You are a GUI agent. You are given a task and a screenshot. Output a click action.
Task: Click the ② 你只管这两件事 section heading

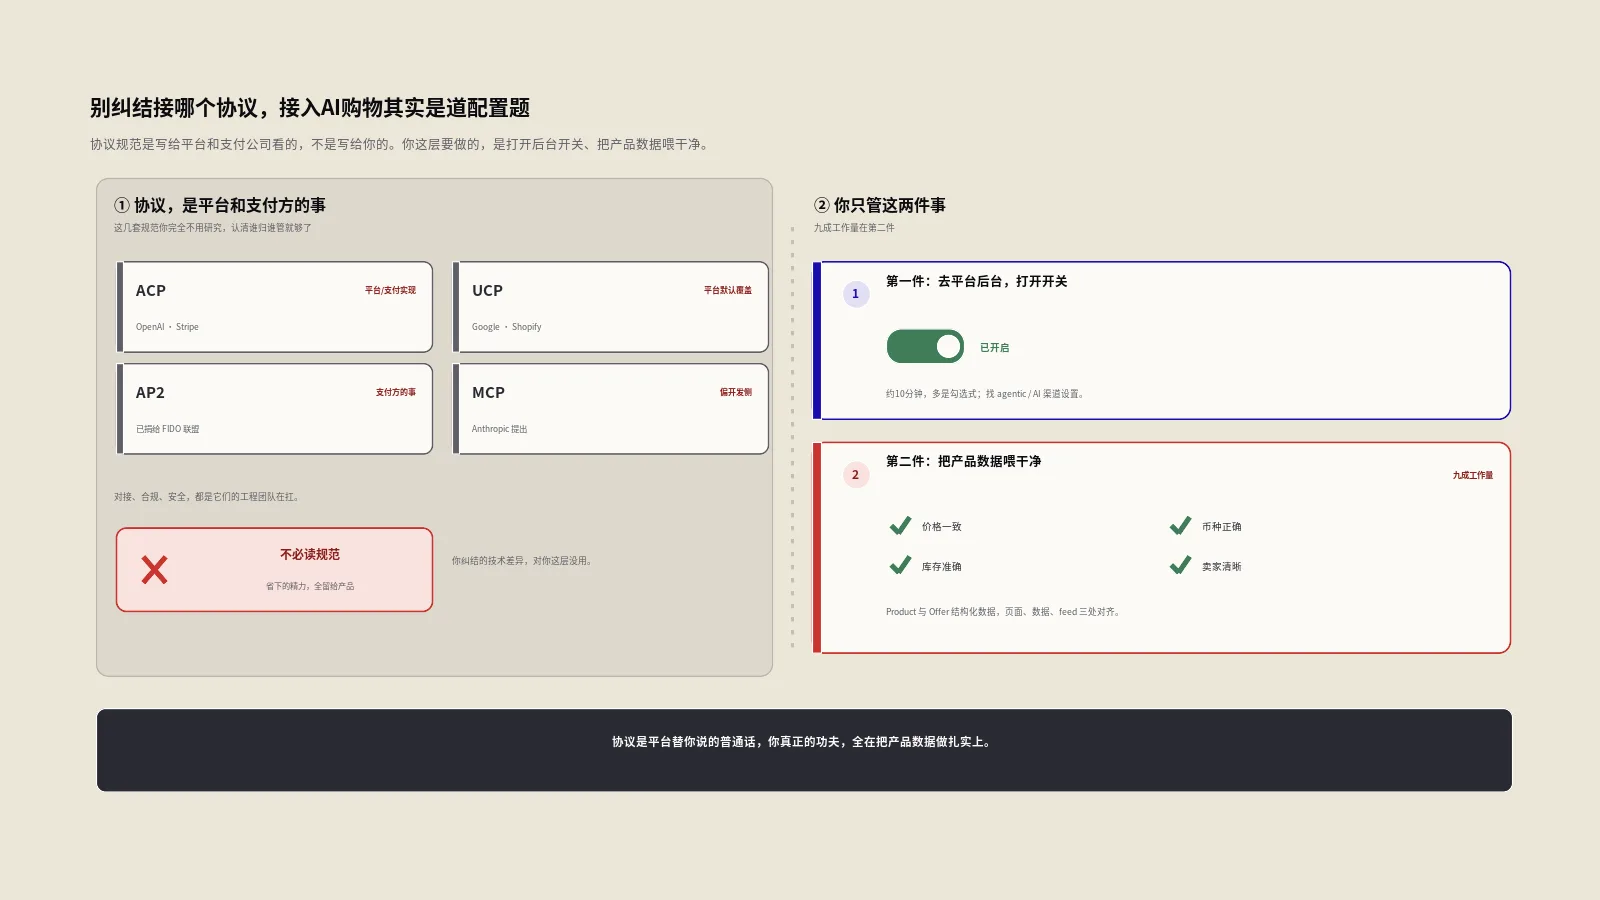pyautogui.click(x=880, y=205)
